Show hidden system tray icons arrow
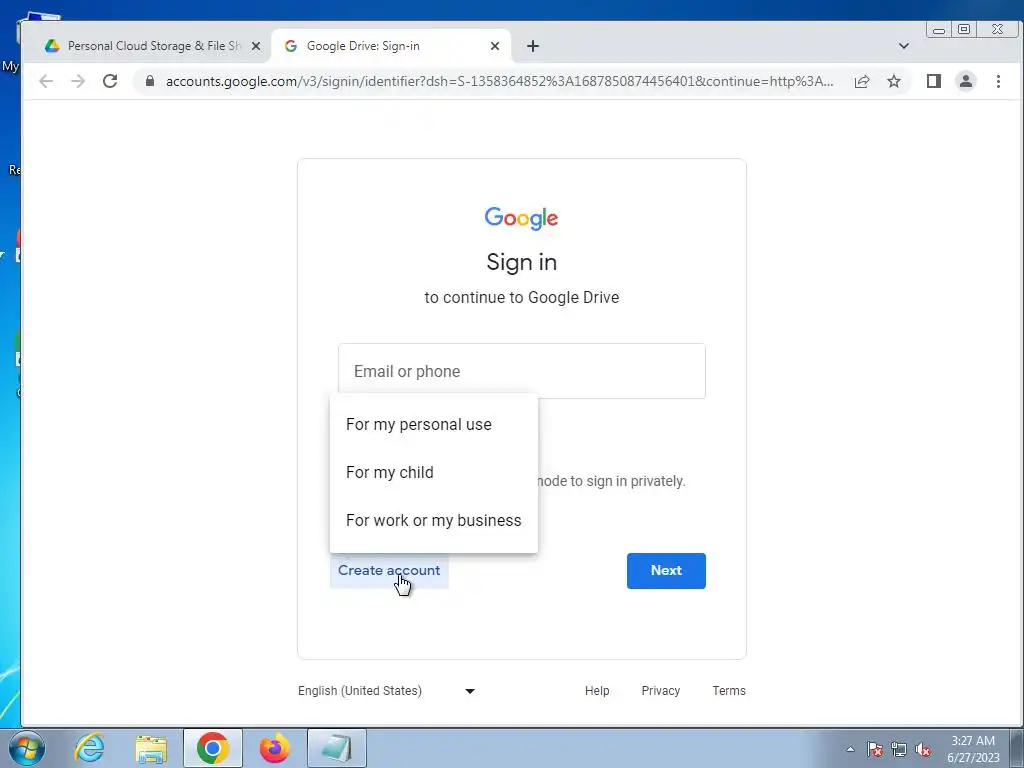The image size is (1024, 768). (x=850, y=750)
